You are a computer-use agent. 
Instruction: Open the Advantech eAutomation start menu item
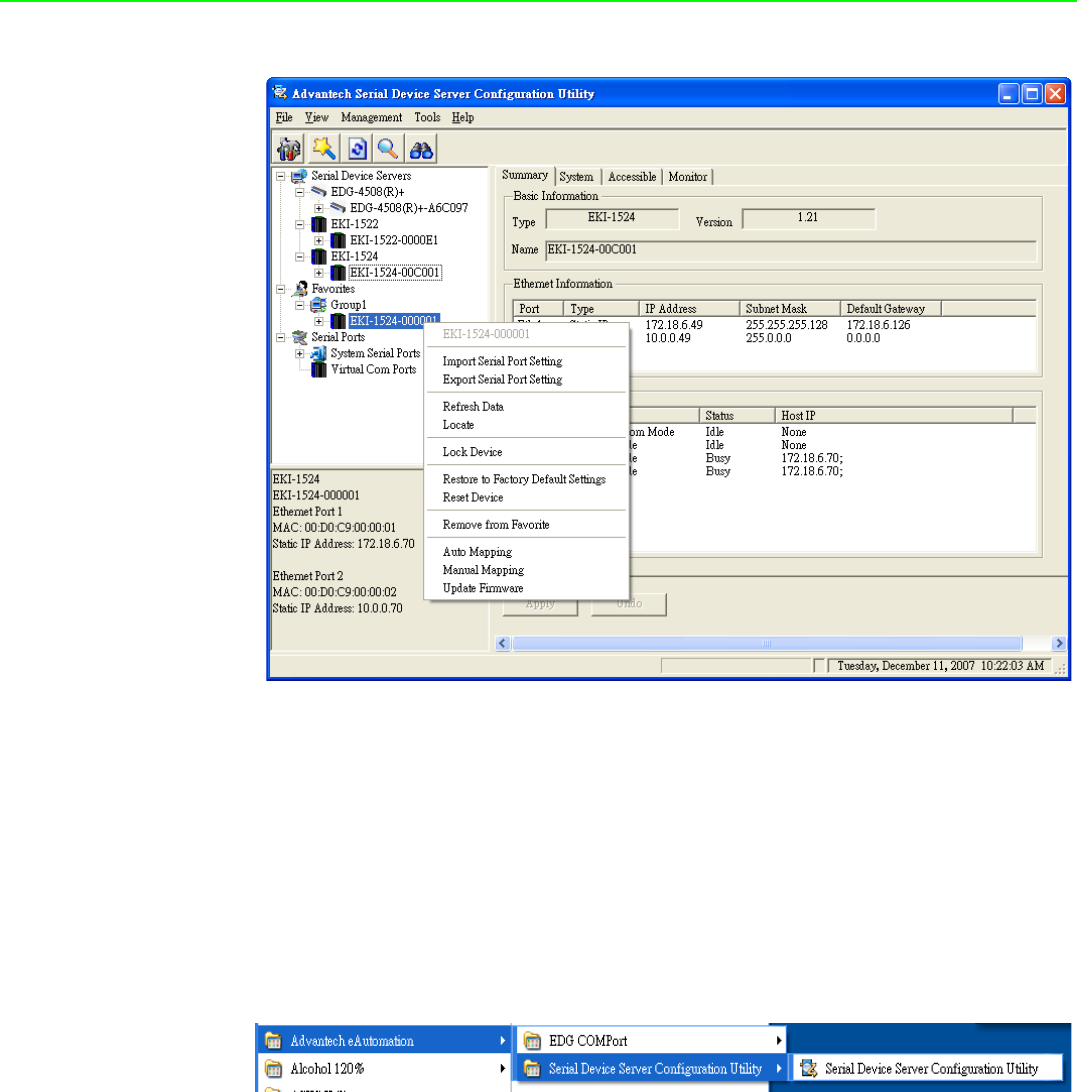[x=385, y=1041]
